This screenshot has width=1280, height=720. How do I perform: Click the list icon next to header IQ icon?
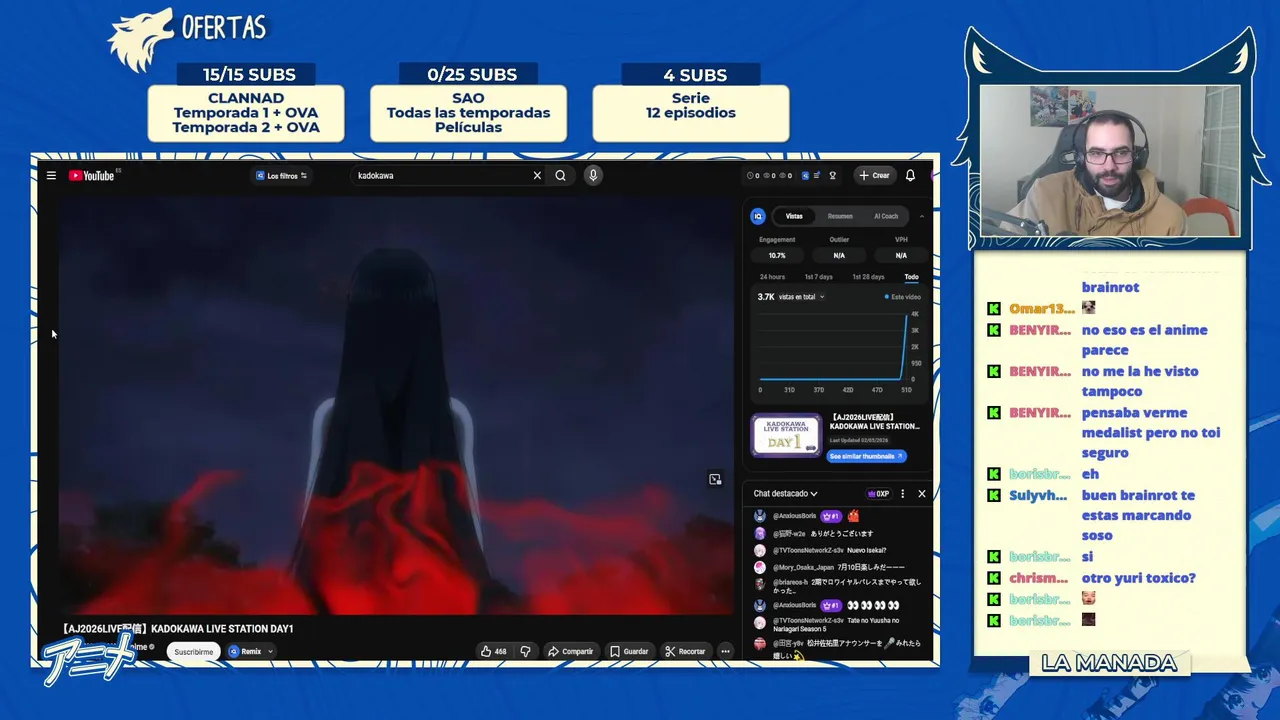816,175
